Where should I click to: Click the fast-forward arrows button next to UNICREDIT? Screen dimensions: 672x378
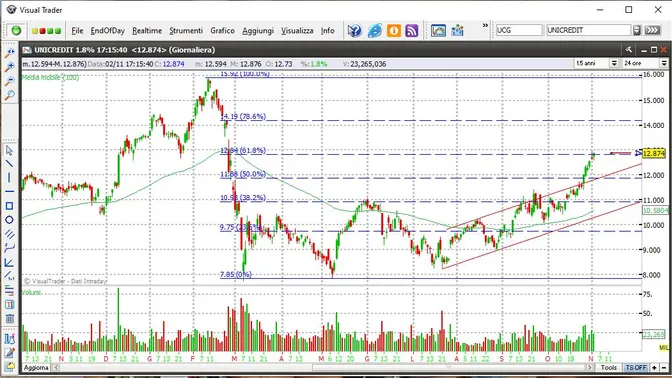652,30
